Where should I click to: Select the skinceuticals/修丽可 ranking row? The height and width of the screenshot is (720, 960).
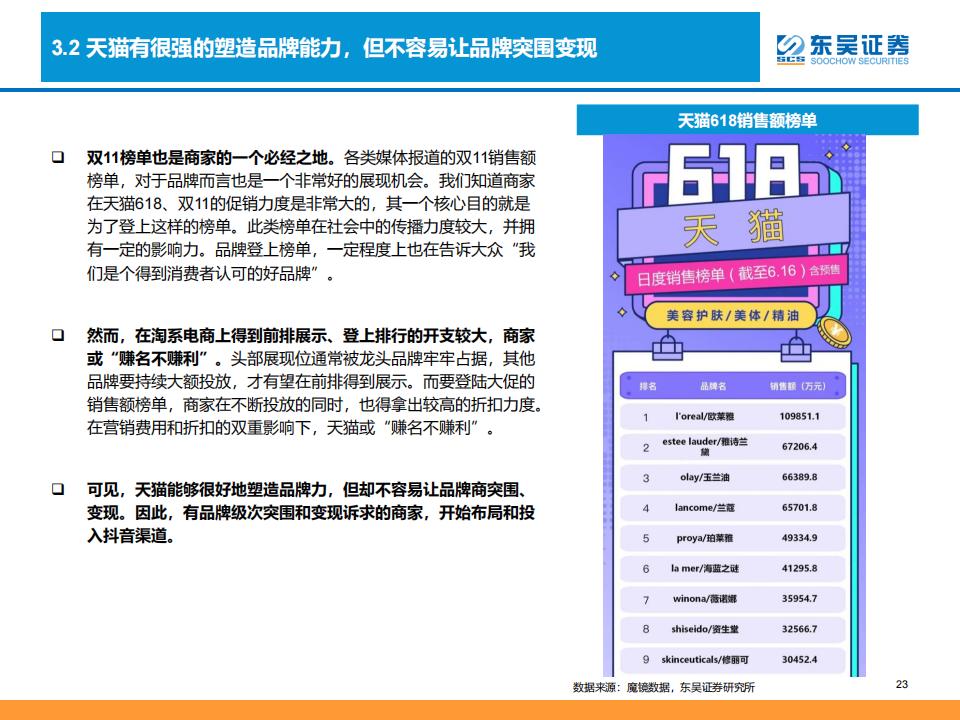[x=733, y=660]
